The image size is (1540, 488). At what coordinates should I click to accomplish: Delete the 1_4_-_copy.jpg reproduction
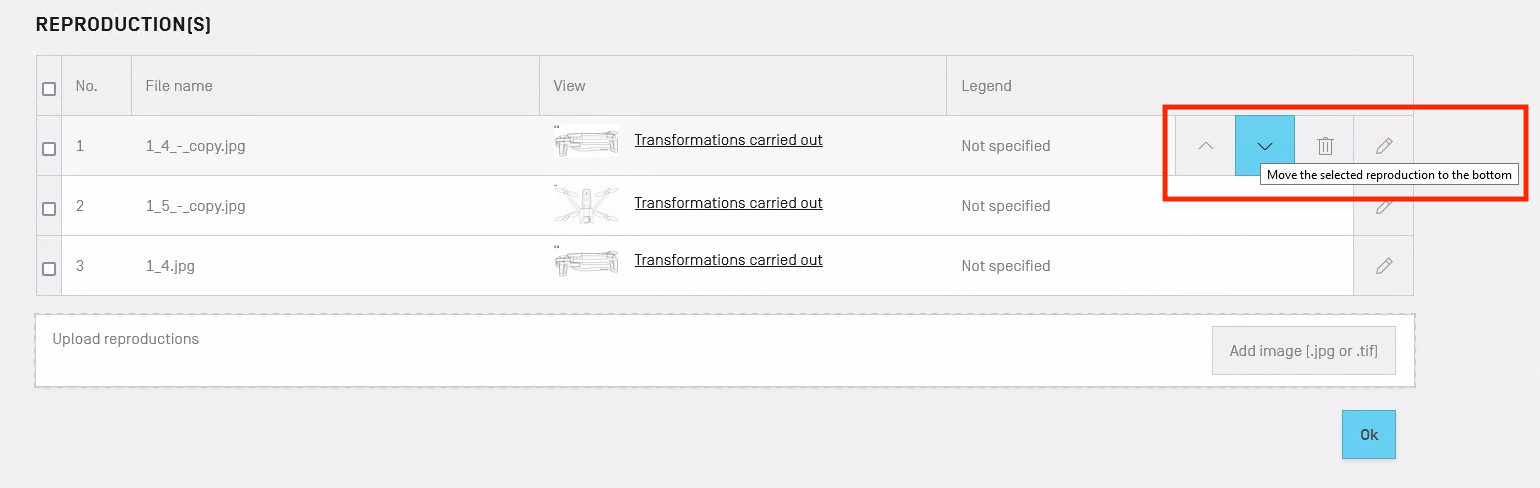point(1325,146)
